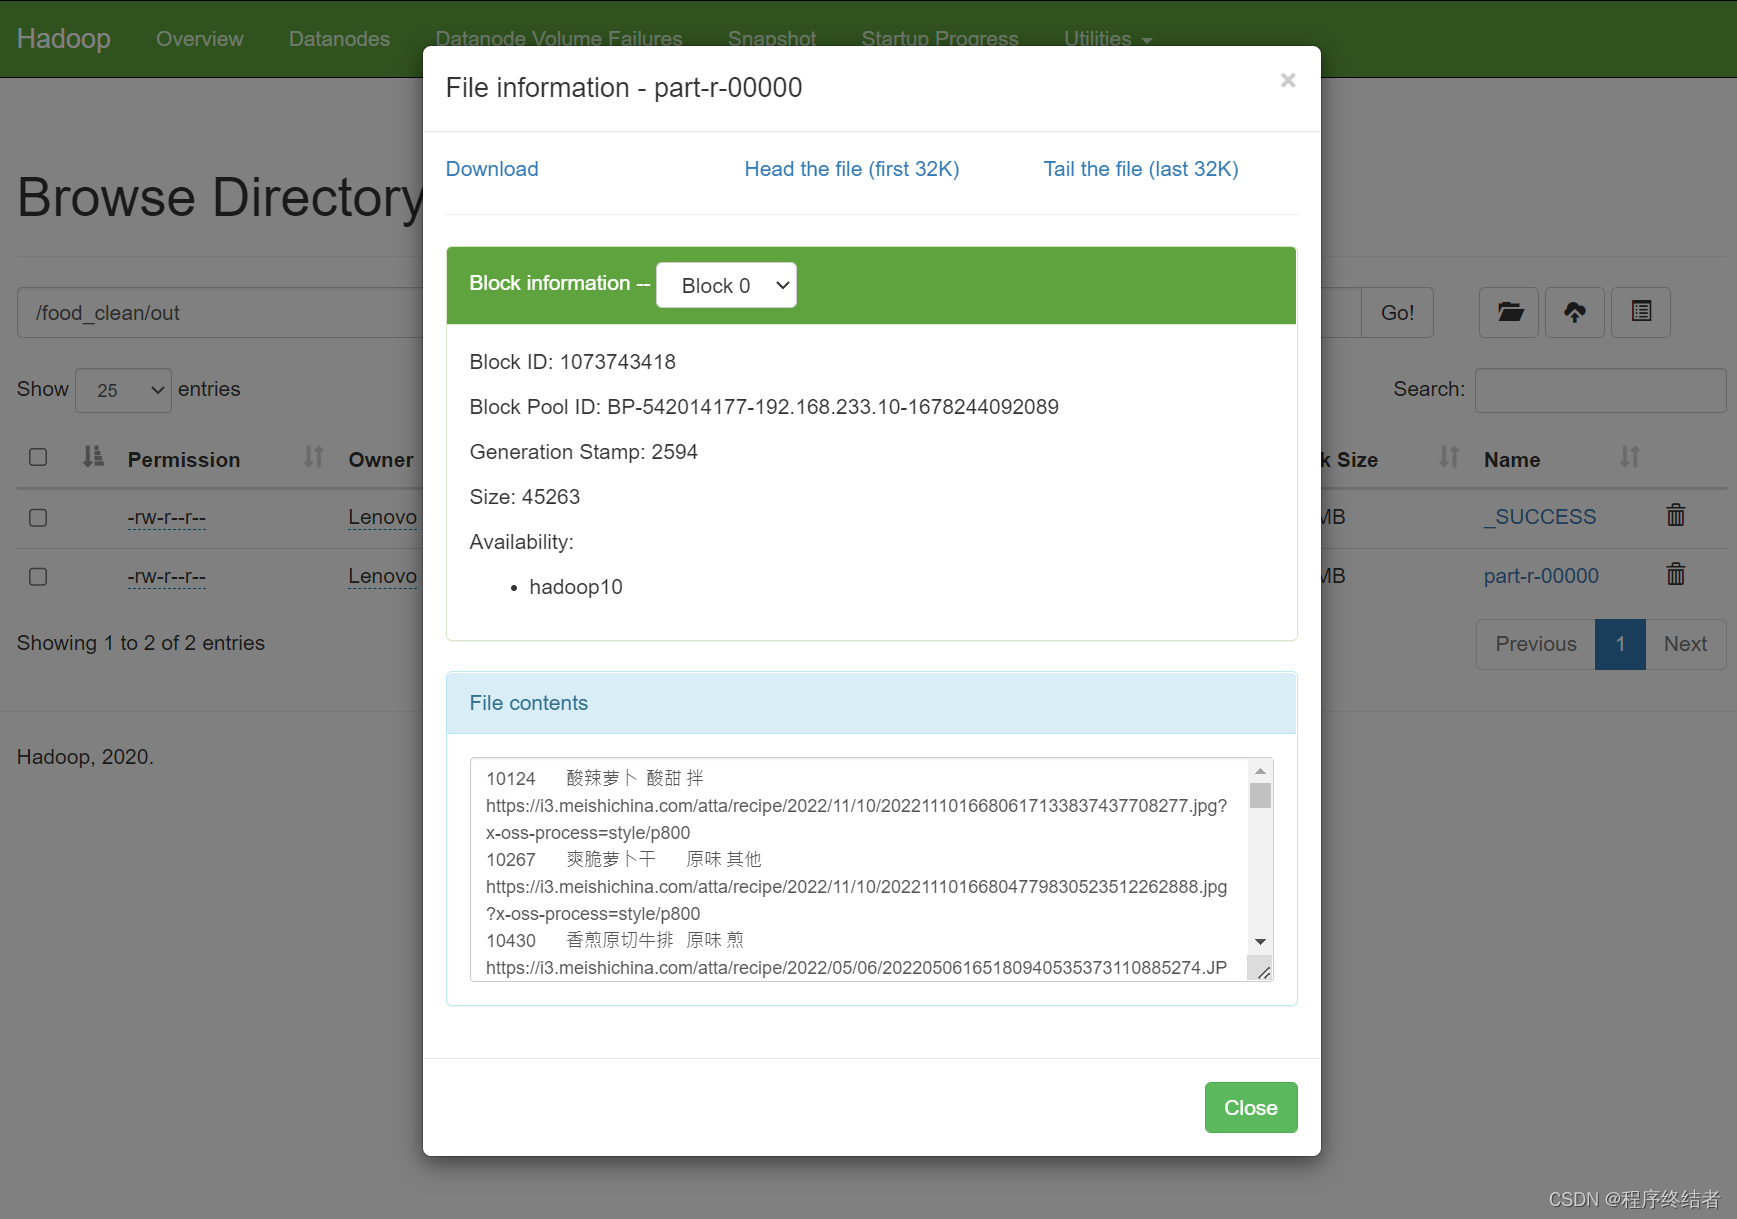Image resolution: width=1737 pixels, height=1219 pixels.
Task: Click the list/cut-paste icon button
Action: point(1641,312)
